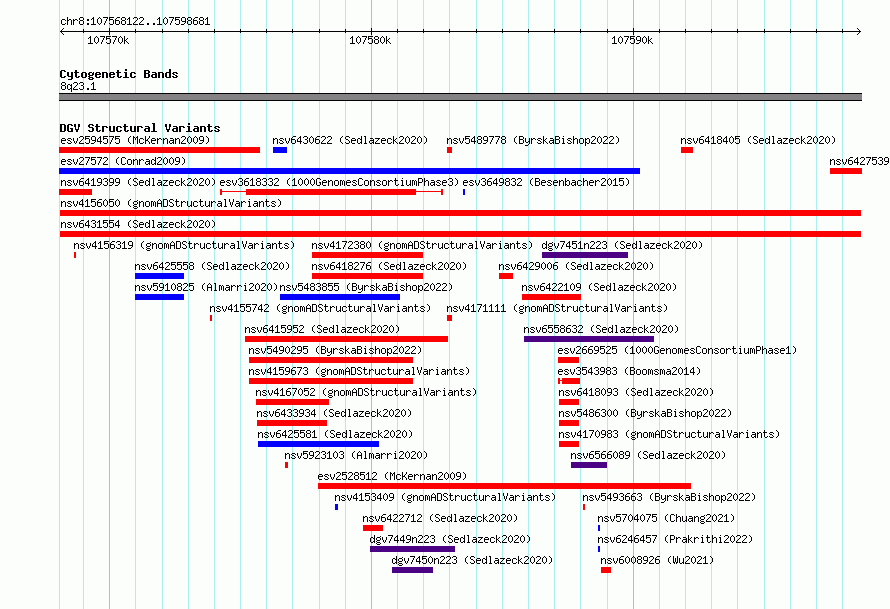Open dgv7449n223 (Sedlazeck2020) label
Viewport: 890px width, 609px height.
450,539
